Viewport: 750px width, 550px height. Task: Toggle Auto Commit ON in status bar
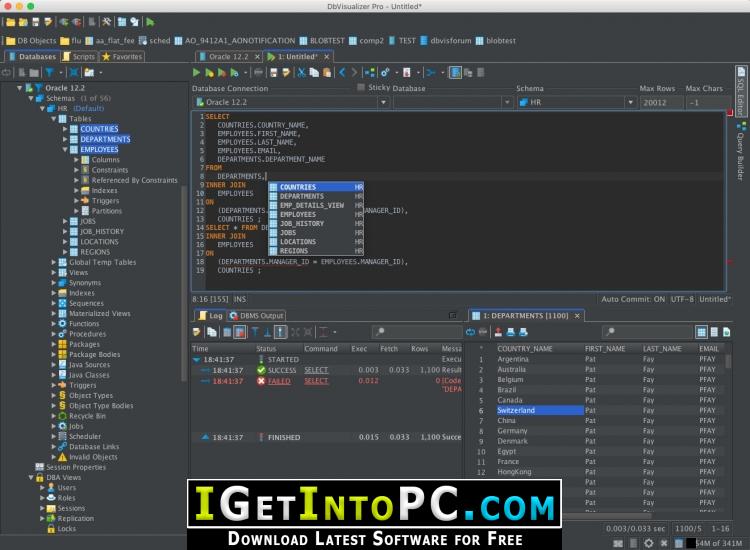[633, 299]
